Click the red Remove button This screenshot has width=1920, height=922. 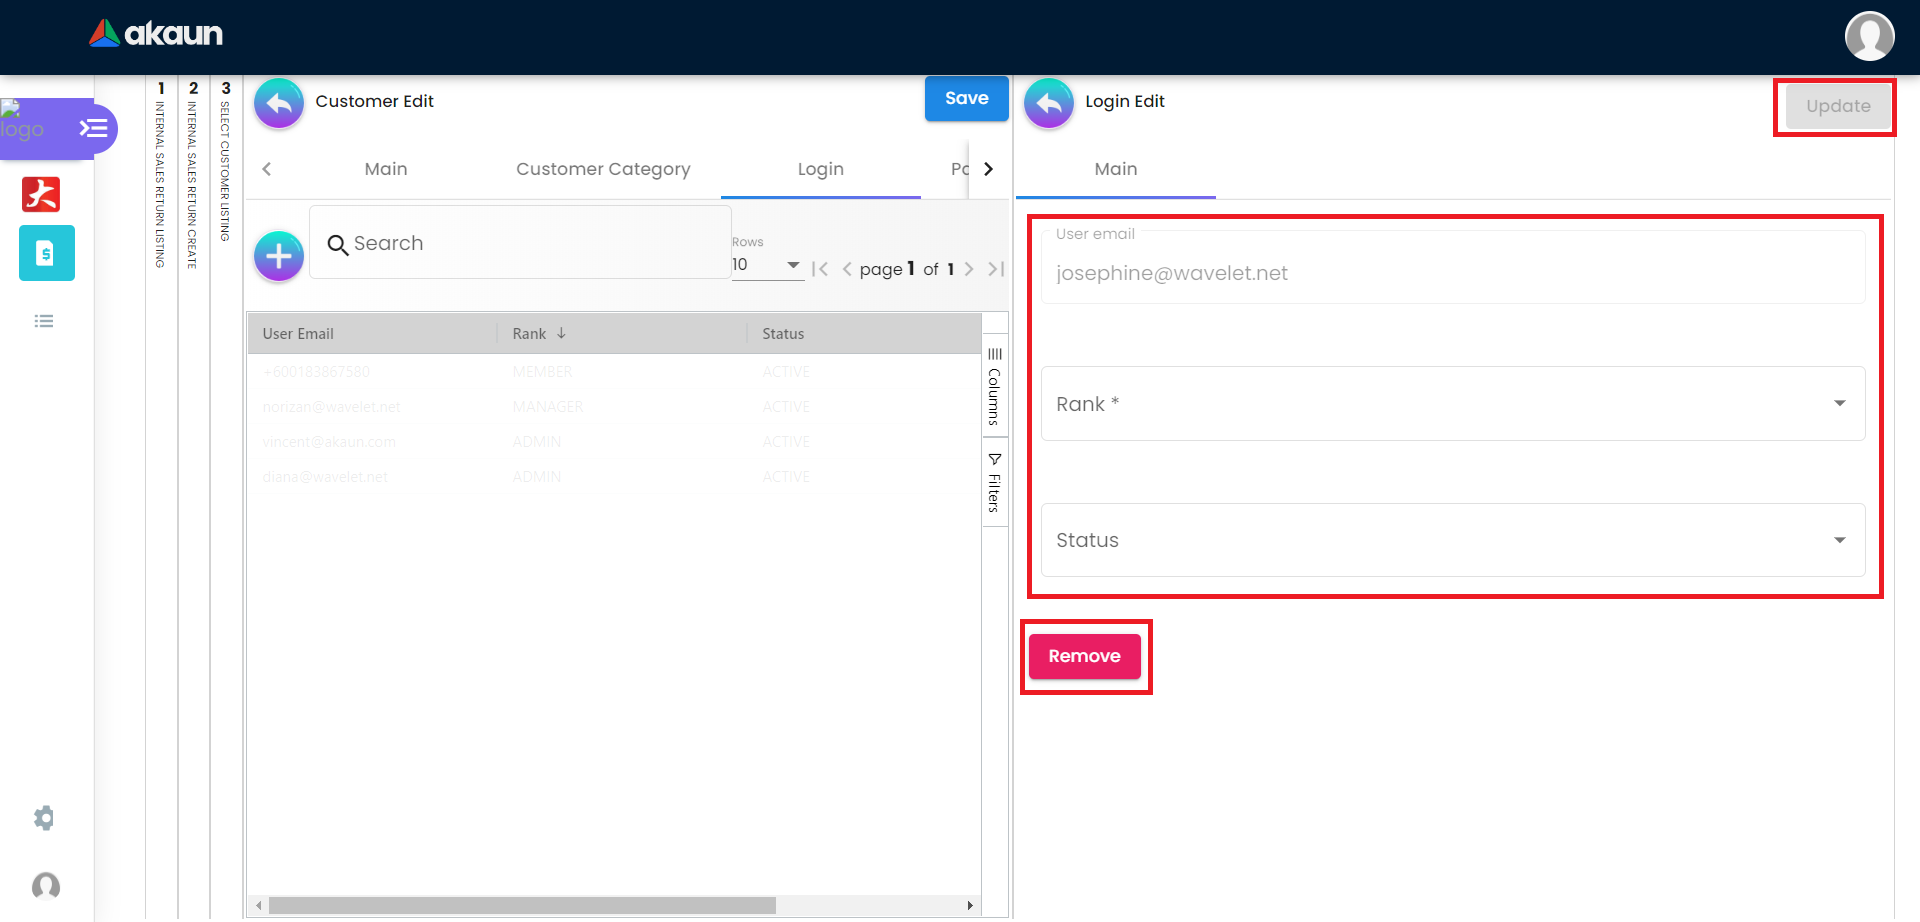coord(1084,656)
